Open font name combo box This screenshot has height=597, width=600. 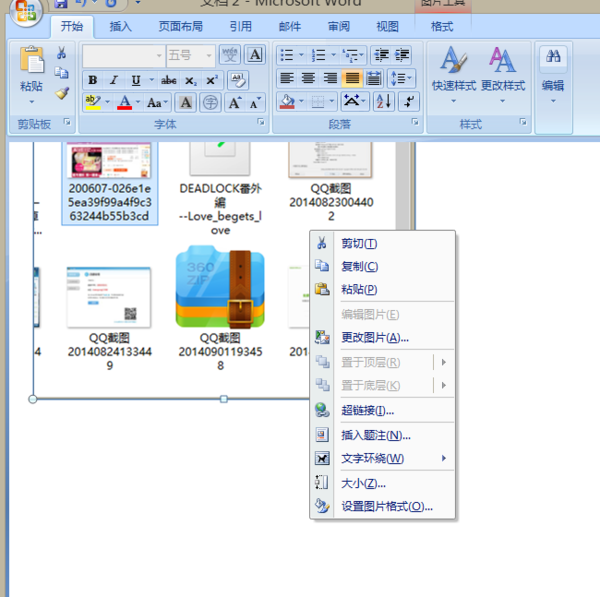coord(124,55)
